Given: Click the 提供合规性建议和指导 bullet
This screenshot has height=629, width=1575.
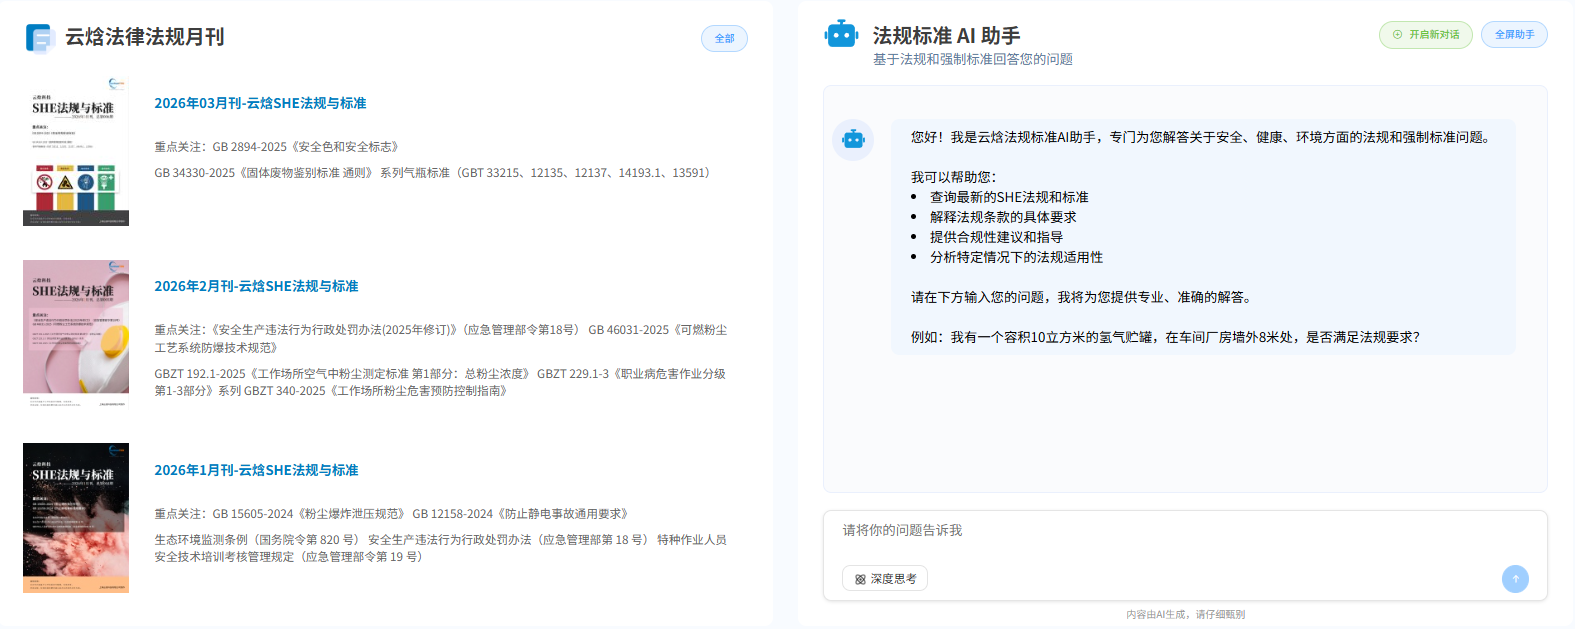Looking at the screenshot, I should [x=996, y=237].
